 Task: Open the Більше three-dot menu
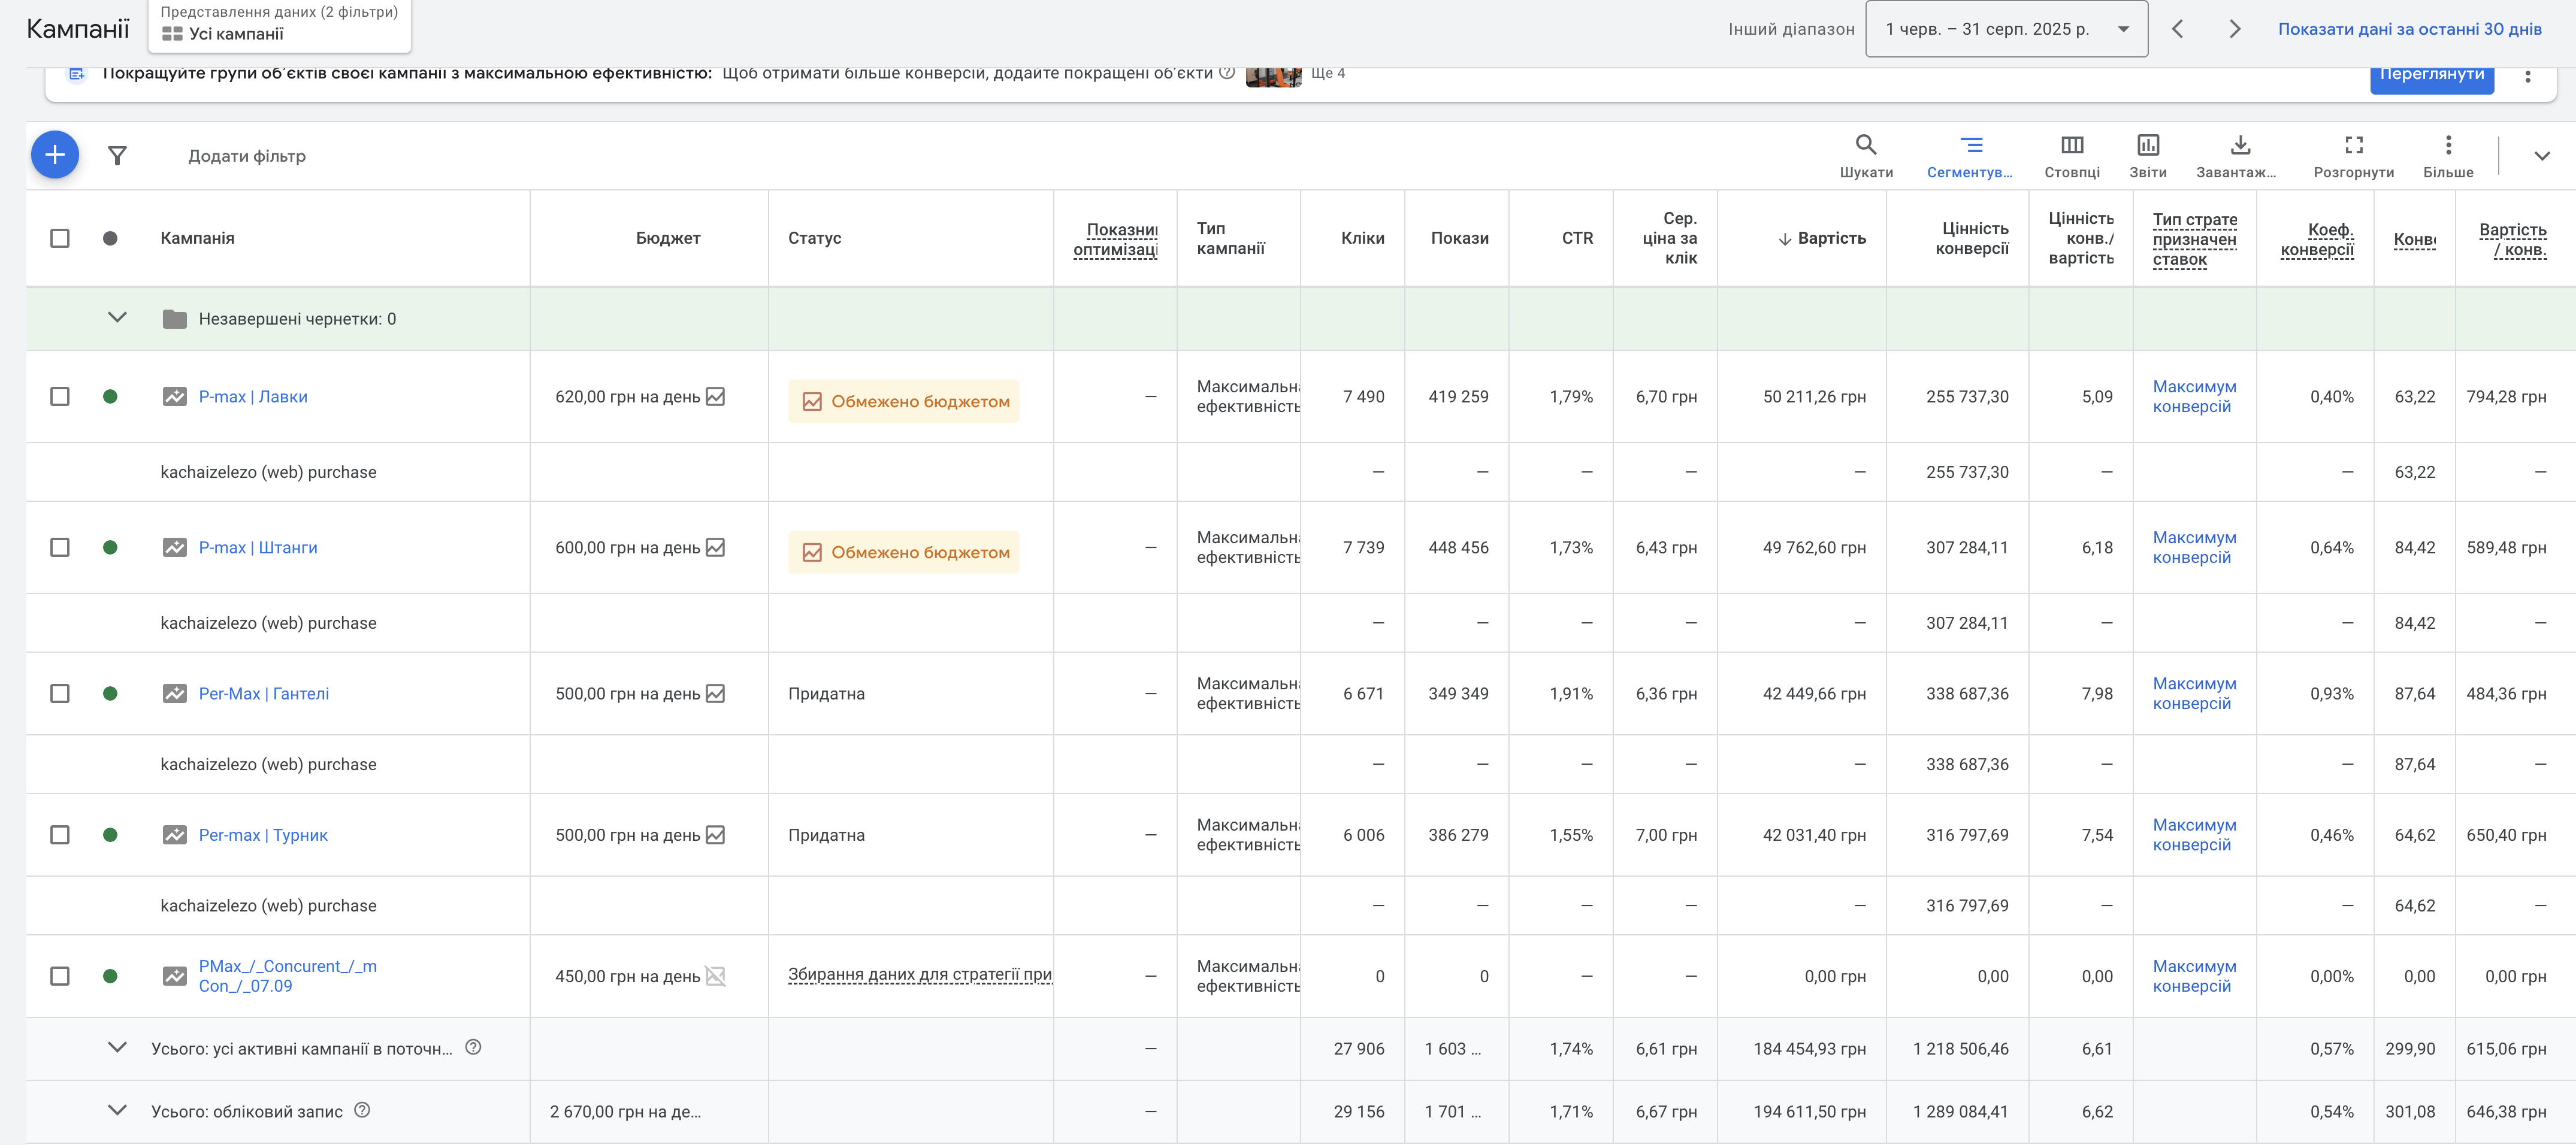(2447, 155)
